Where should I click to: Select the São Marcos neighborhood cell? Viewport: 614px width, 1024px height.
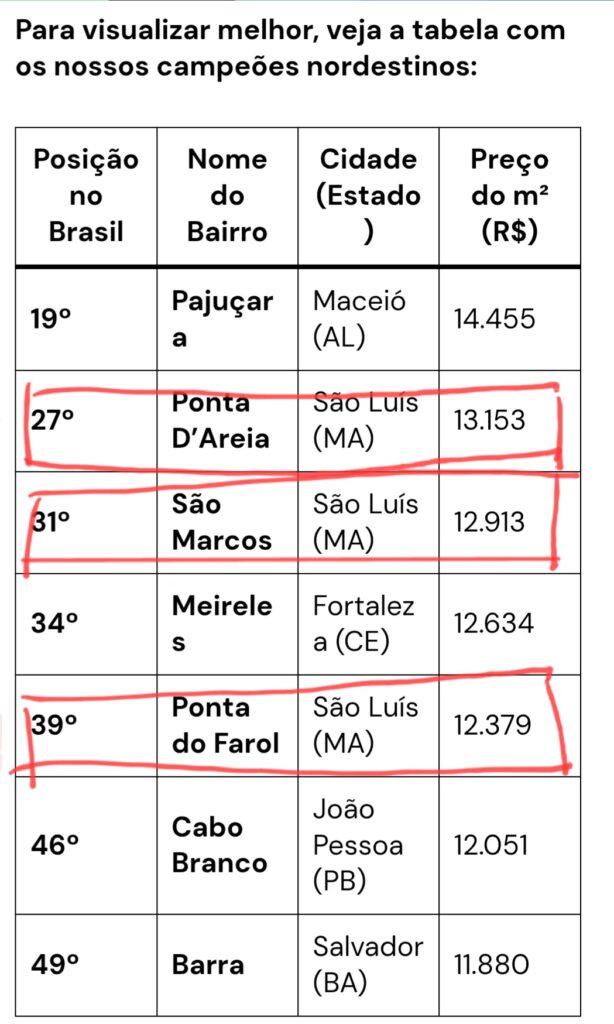coord(221,523)
